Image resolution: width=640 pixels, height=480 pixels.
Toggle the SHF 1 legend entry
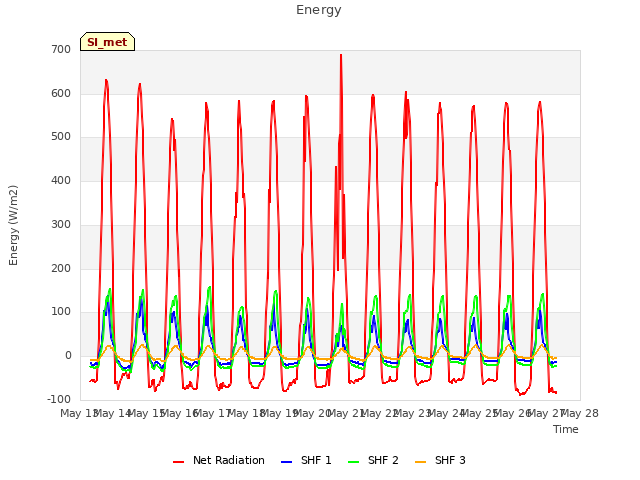306,460
